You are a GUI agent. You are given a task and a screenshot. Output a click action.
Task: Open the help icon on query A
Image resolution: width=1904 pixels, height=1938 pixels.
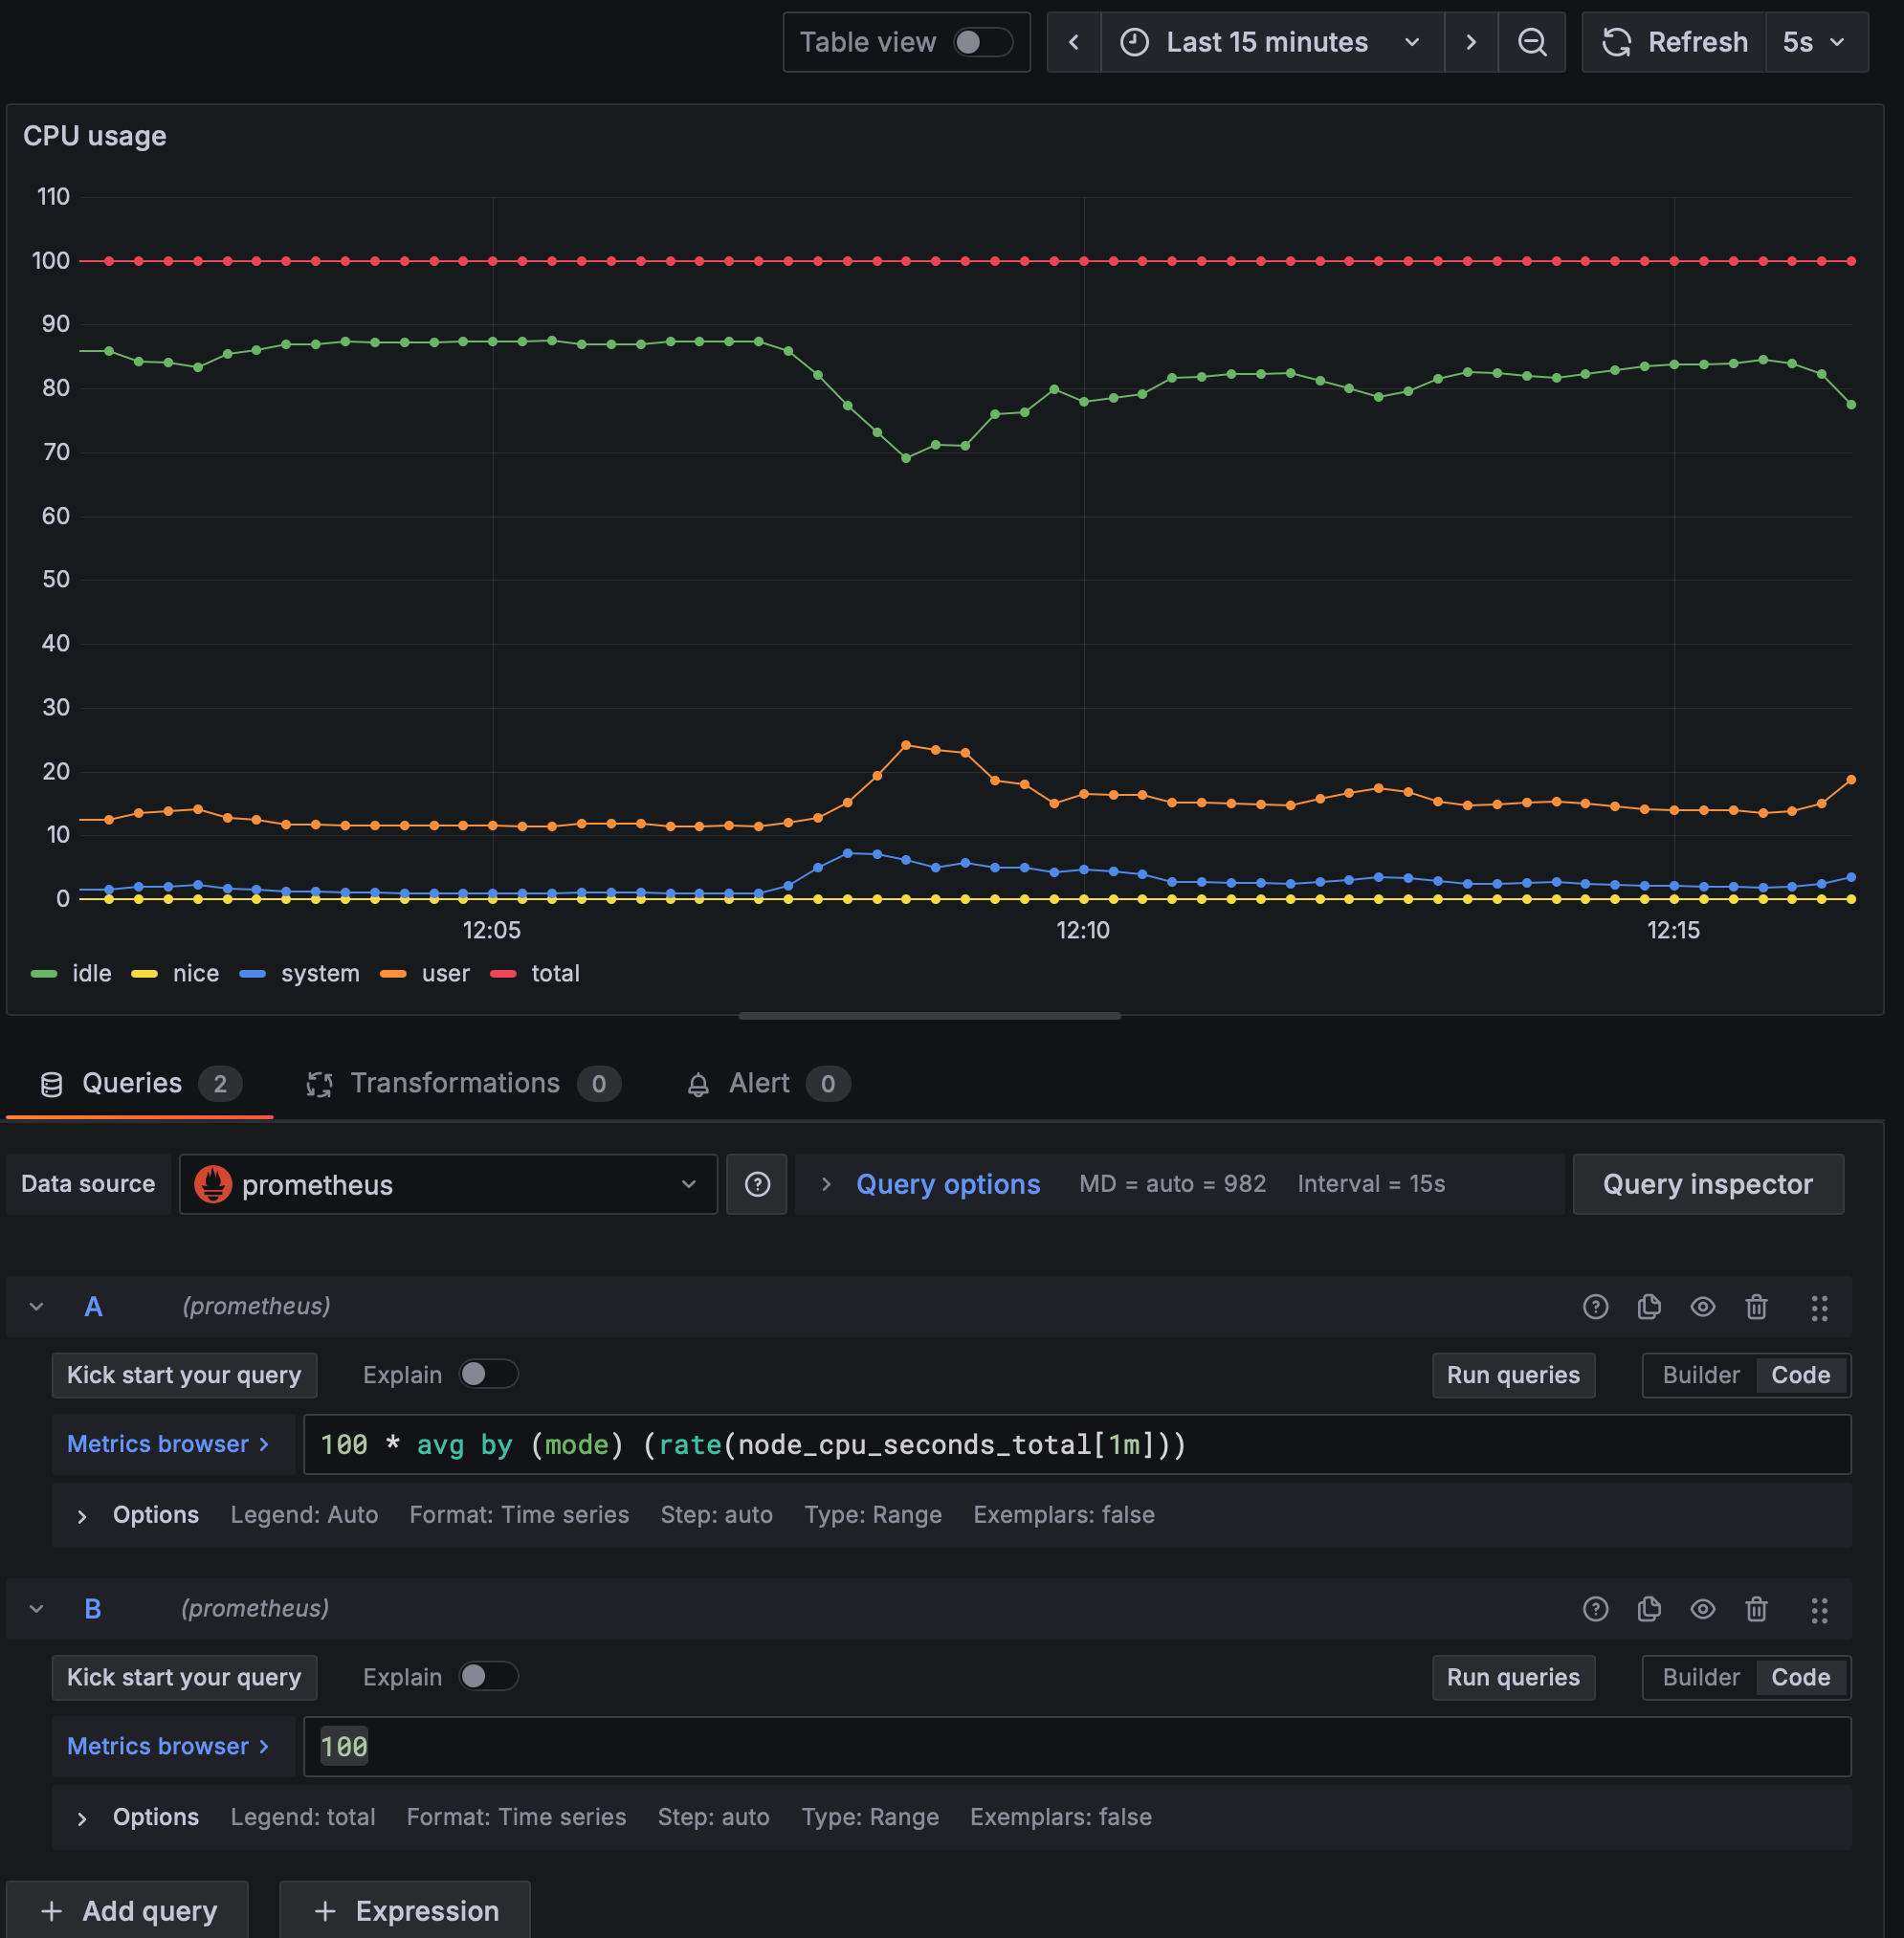point(1595,1307)
